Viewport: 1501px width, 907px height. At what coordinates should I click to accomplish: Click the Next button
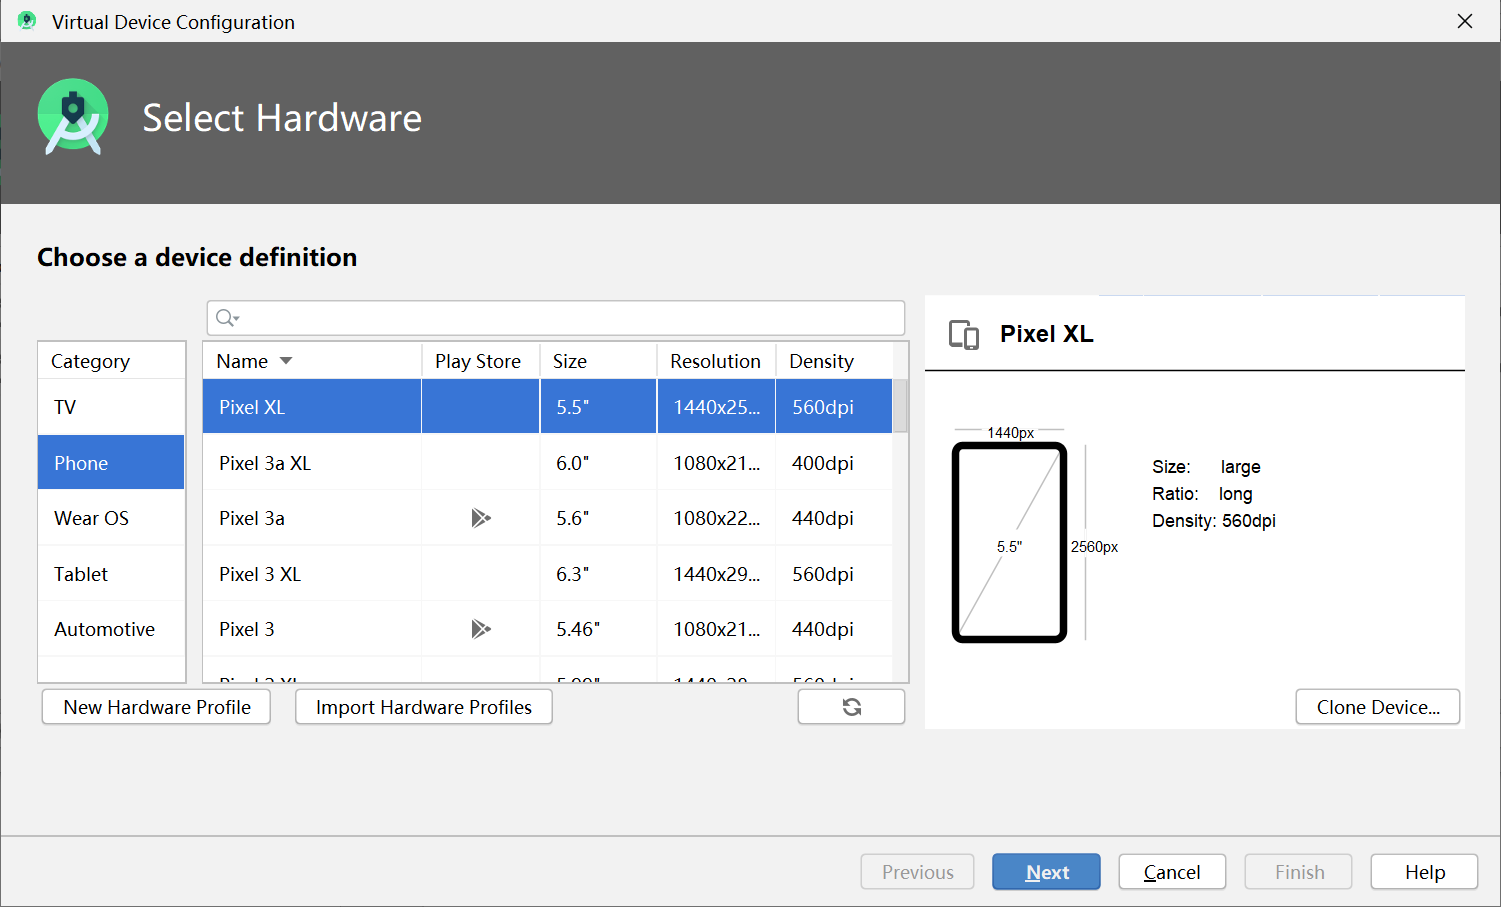(x=1046, y=872)
